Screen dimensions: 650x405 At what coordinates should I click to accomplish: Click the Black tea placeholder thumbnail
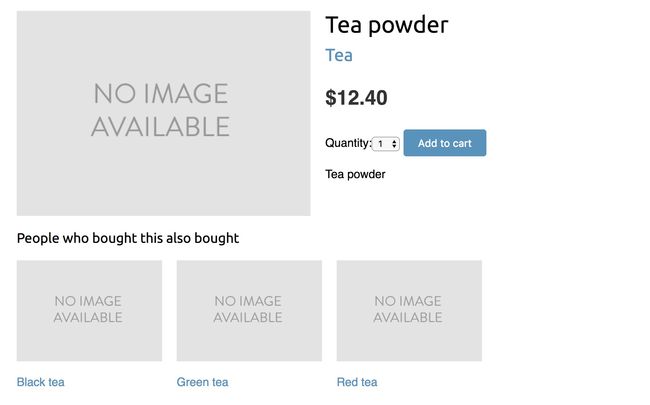pos(89,310)
